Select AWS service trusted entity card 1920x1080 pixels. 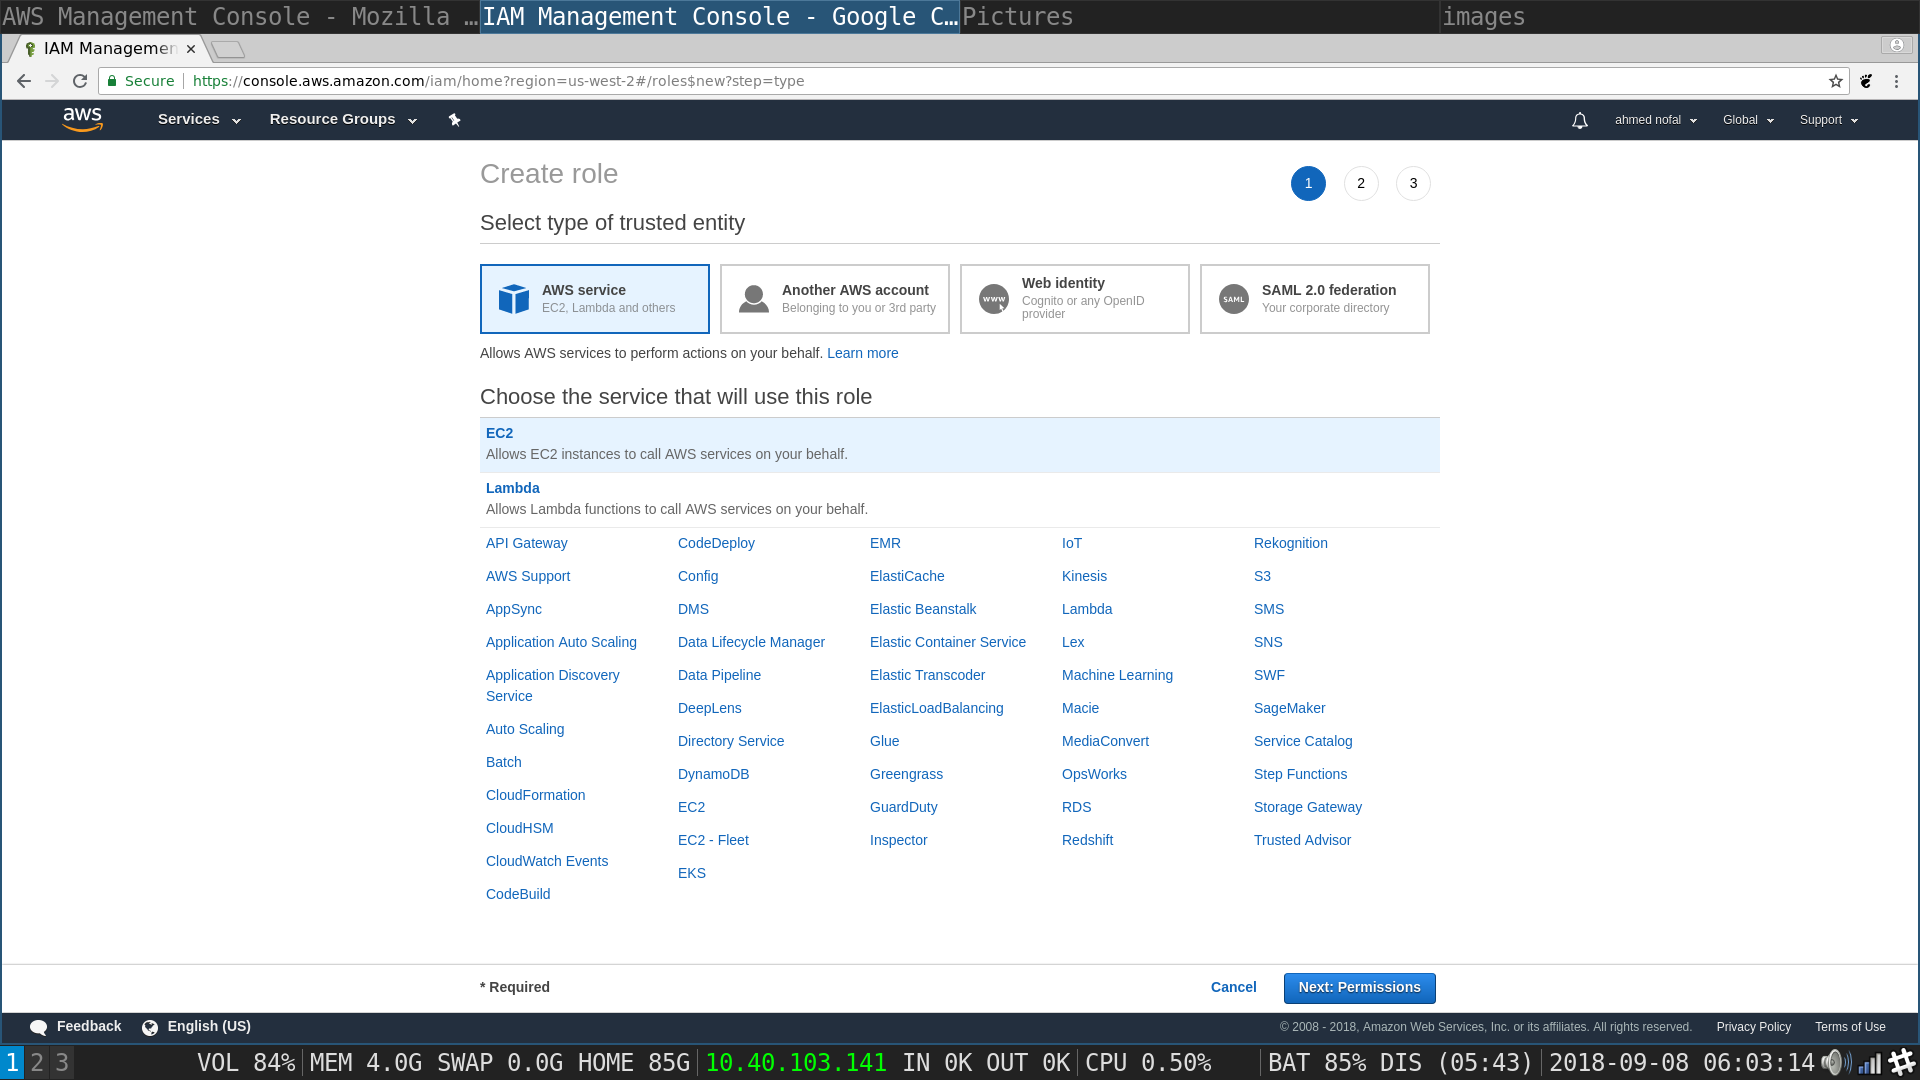coord(594,299)
